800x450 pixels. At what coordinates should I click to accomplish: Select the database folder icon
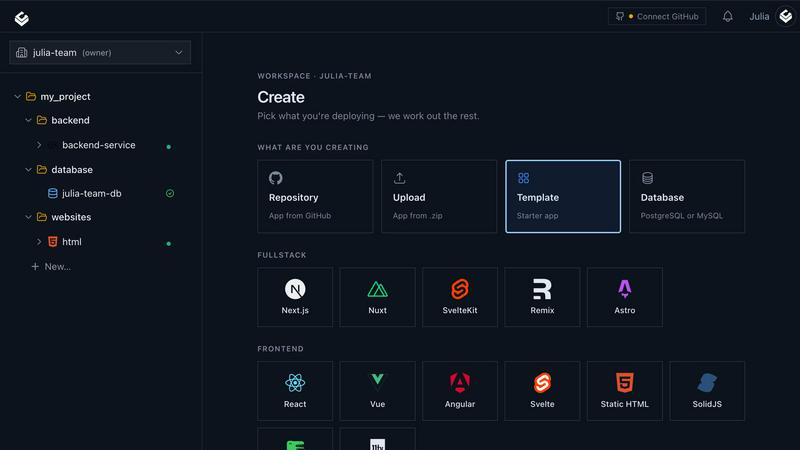click(x=42, y=169)
